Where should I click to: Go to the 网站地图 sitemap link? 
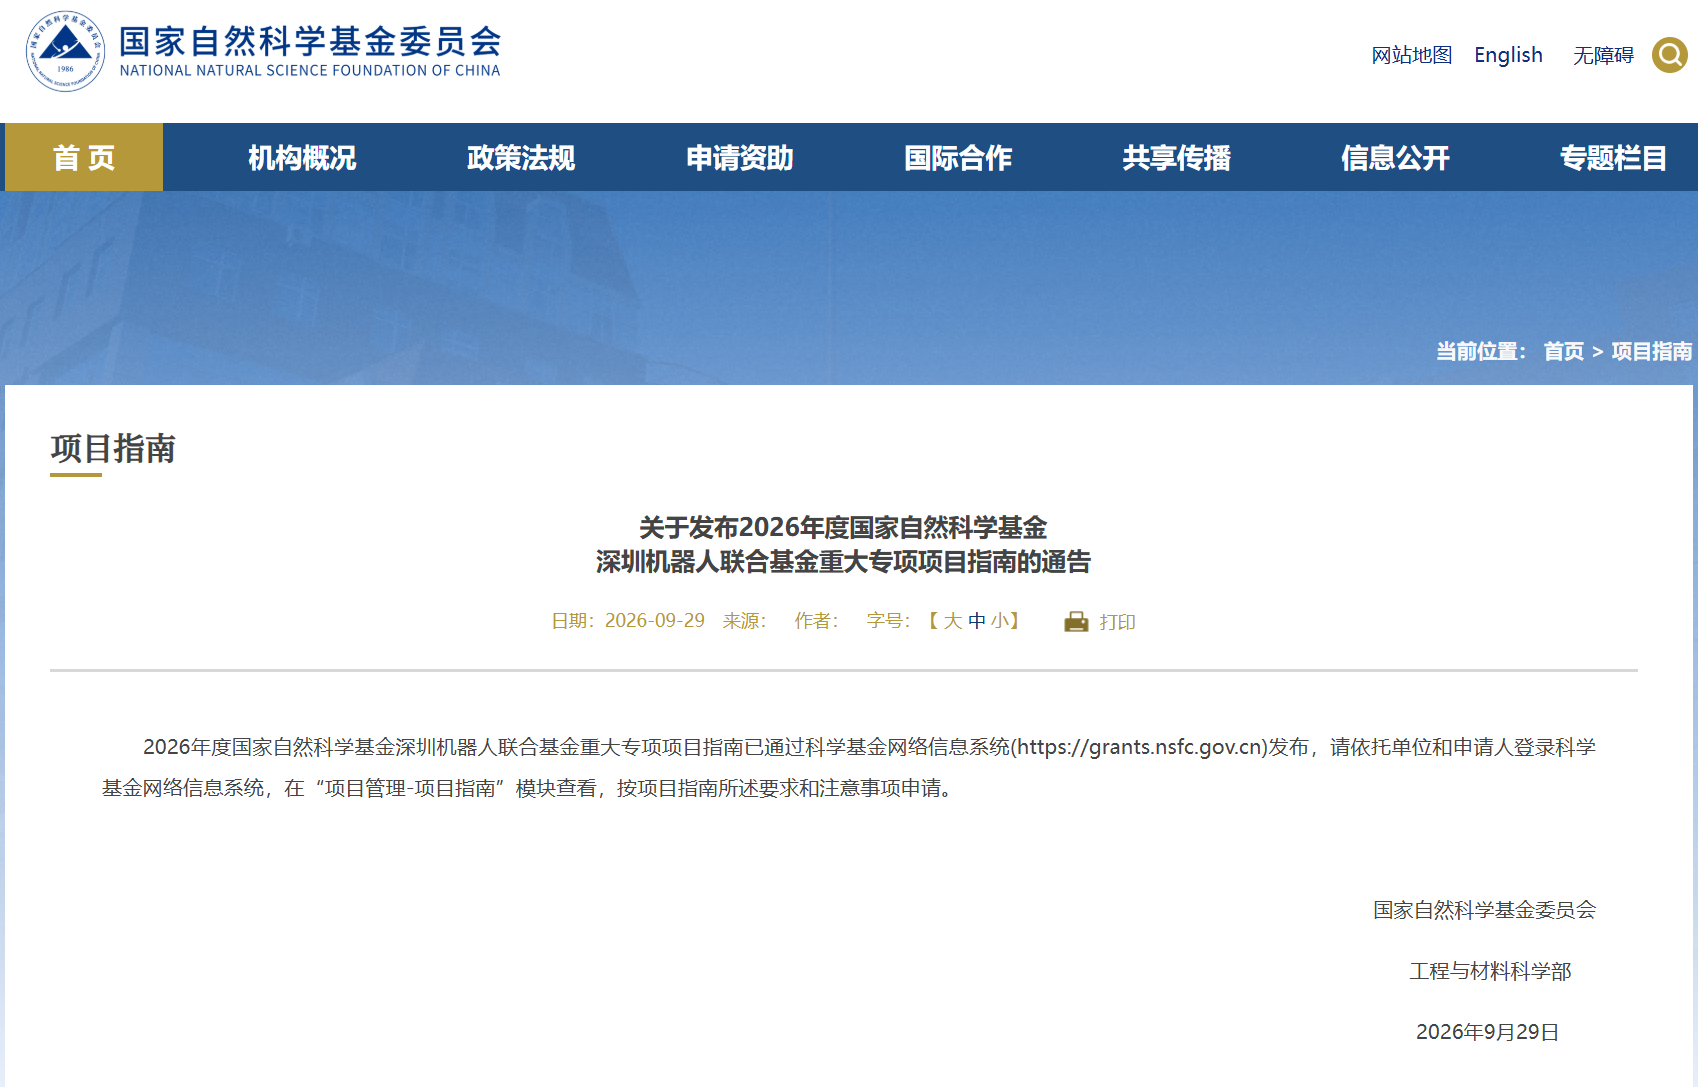click(1412, 55)
